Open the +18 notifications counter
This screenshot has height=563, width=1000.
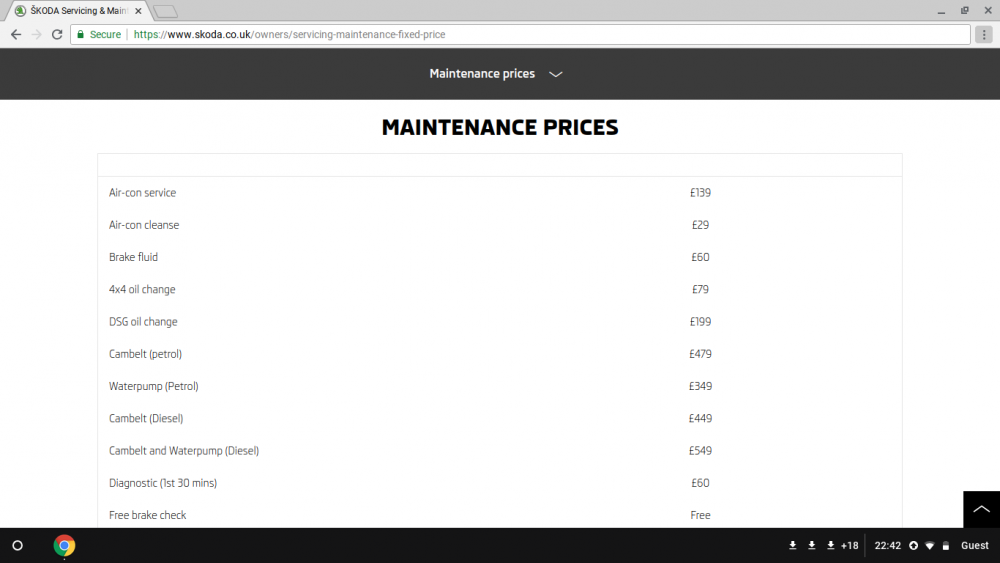tap(849, 546)
